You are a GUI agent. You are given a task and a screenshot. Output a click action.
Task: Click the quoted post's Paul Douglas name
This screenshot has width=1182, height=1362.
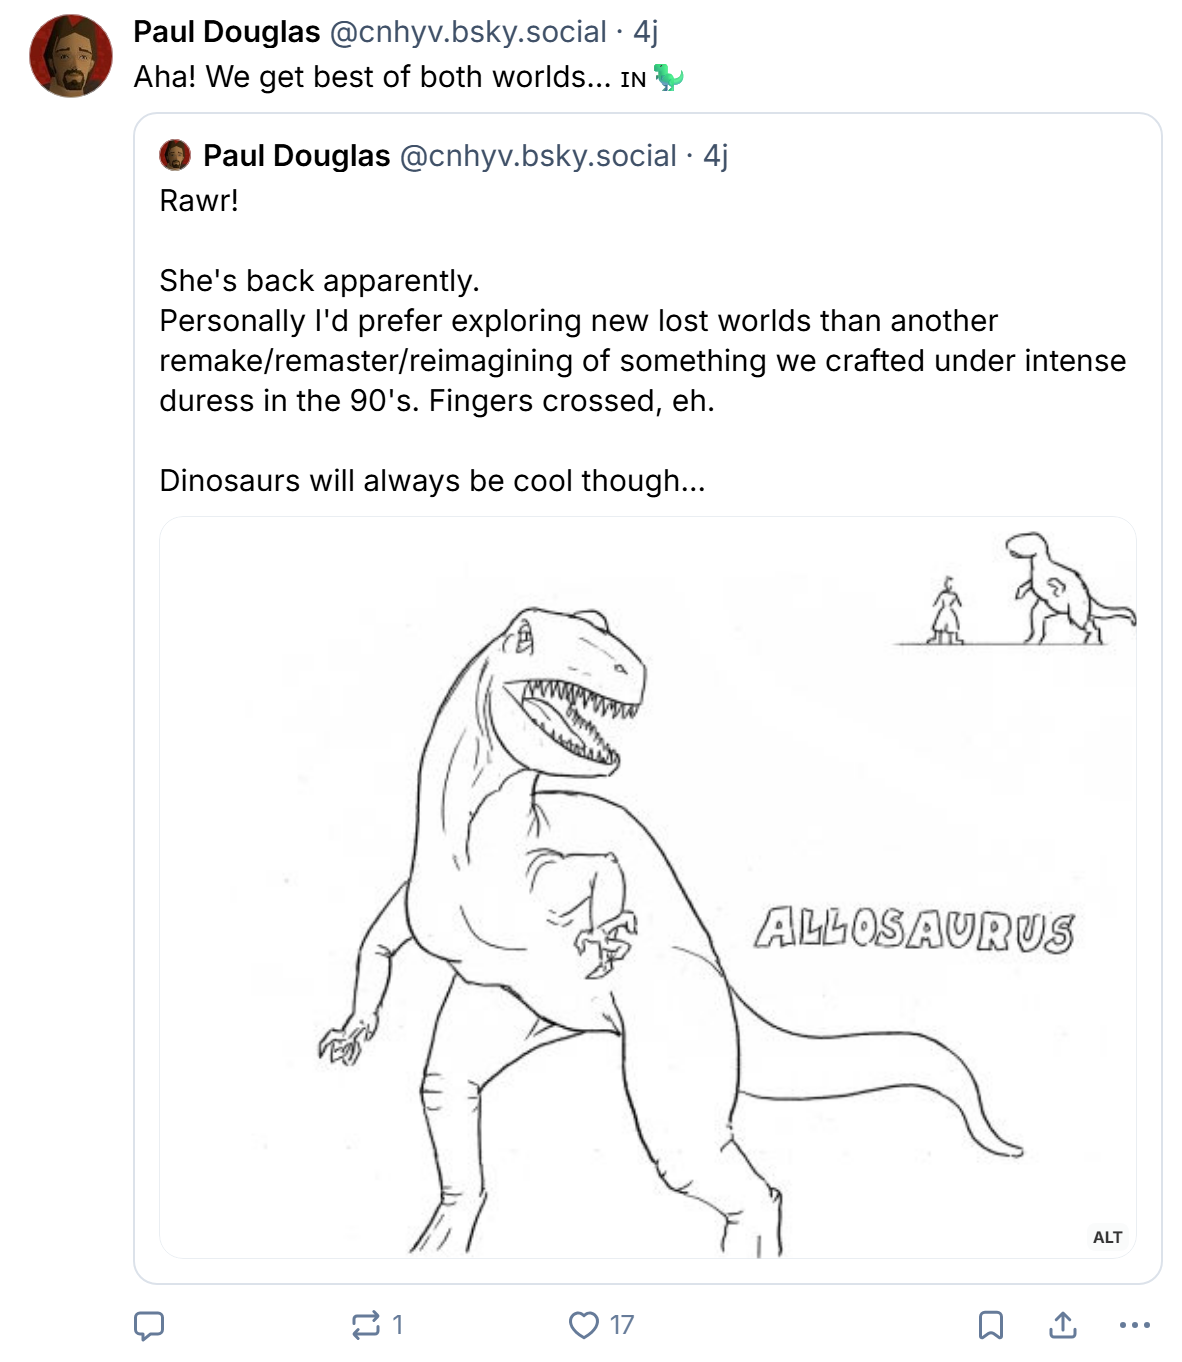296,156
